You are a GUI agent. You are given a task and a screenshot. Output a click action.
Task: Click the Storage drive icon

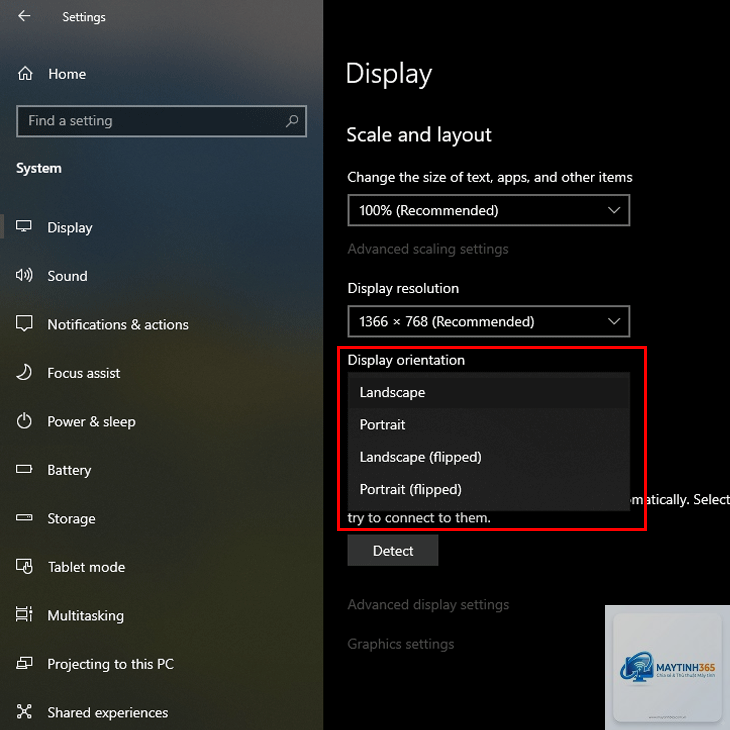click(24, 517)
